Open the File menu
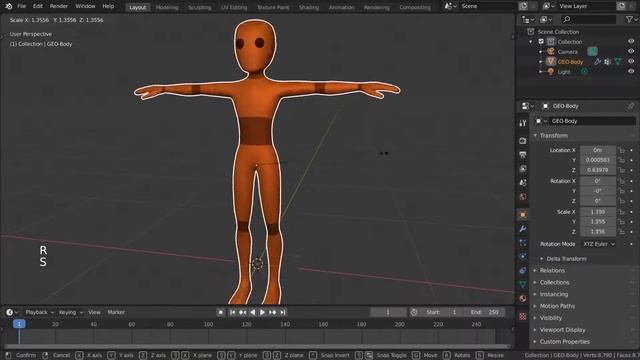Image resolution: width=640 pixels, height=360 pixels. point(22,6)
